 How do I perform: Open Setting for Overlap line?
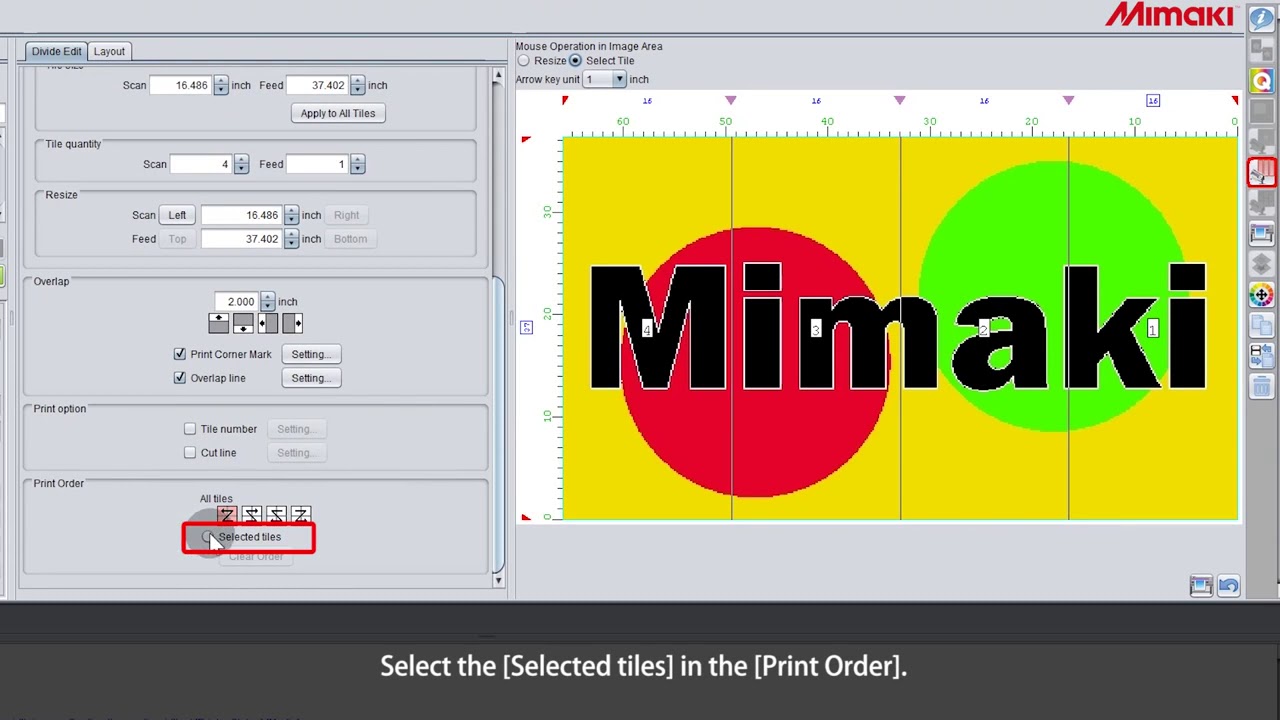pos(311,378)
